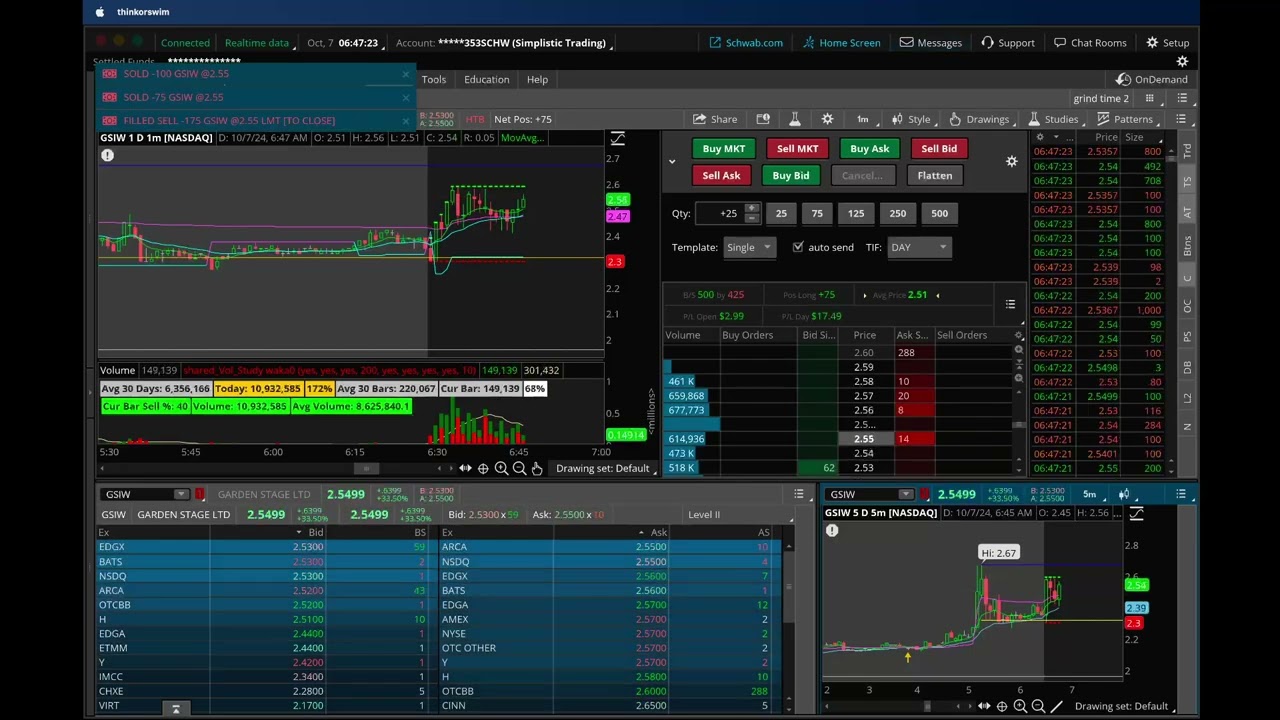
Task: Dismiss the SOLD -100 GSIW notification
Action: click(406, 74)
